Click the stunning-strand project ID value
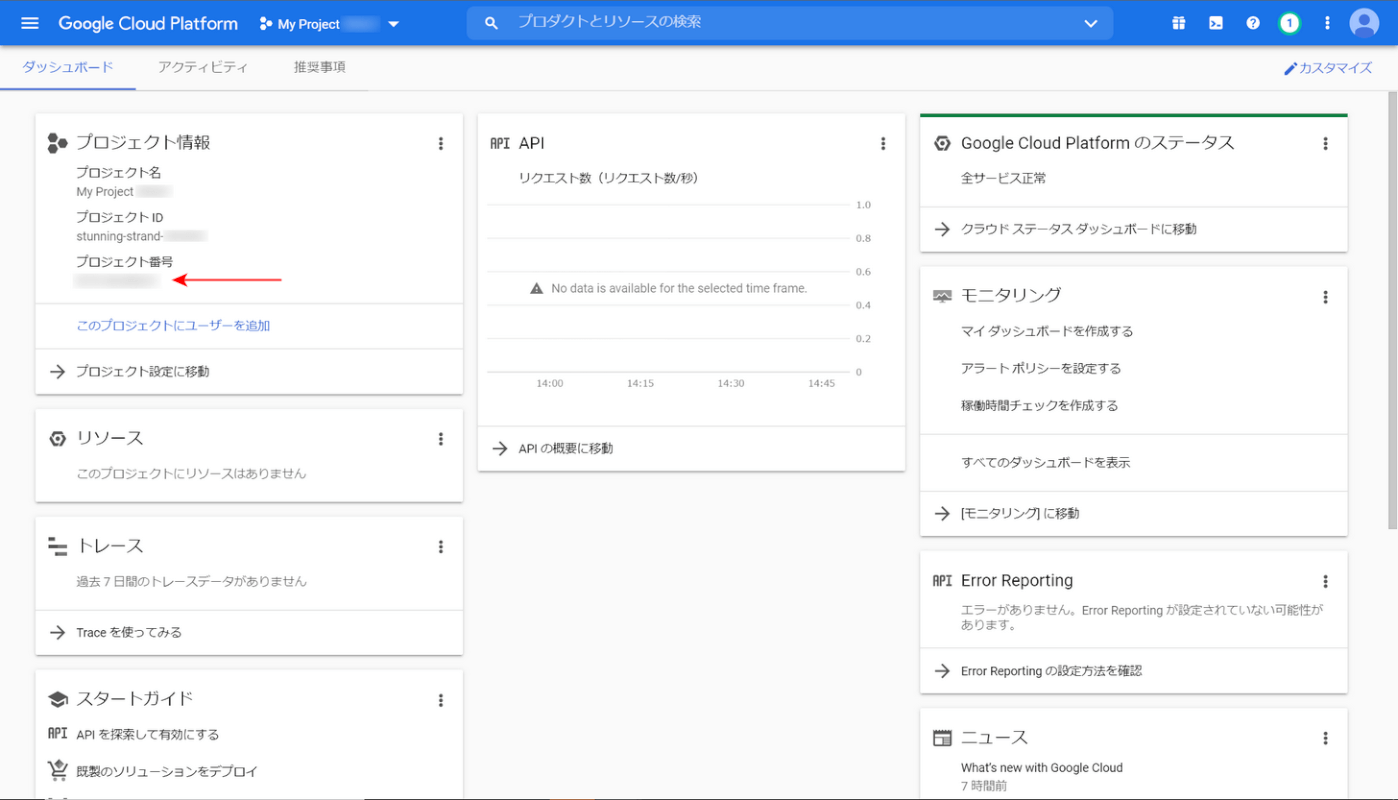Image resolution: width=1398 pixels, height=800 pixels. click(x=141, y=237)
